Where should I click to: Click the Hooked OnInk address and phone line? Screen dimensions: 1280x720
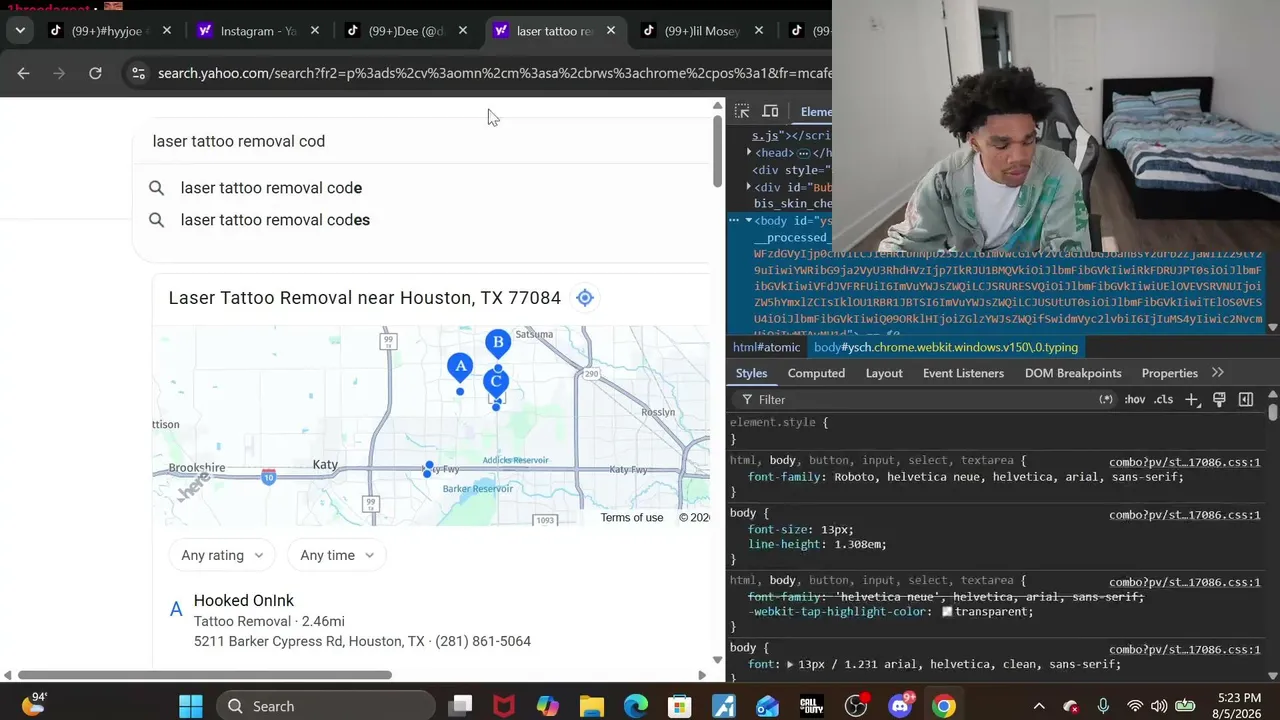tap(362, 641)
